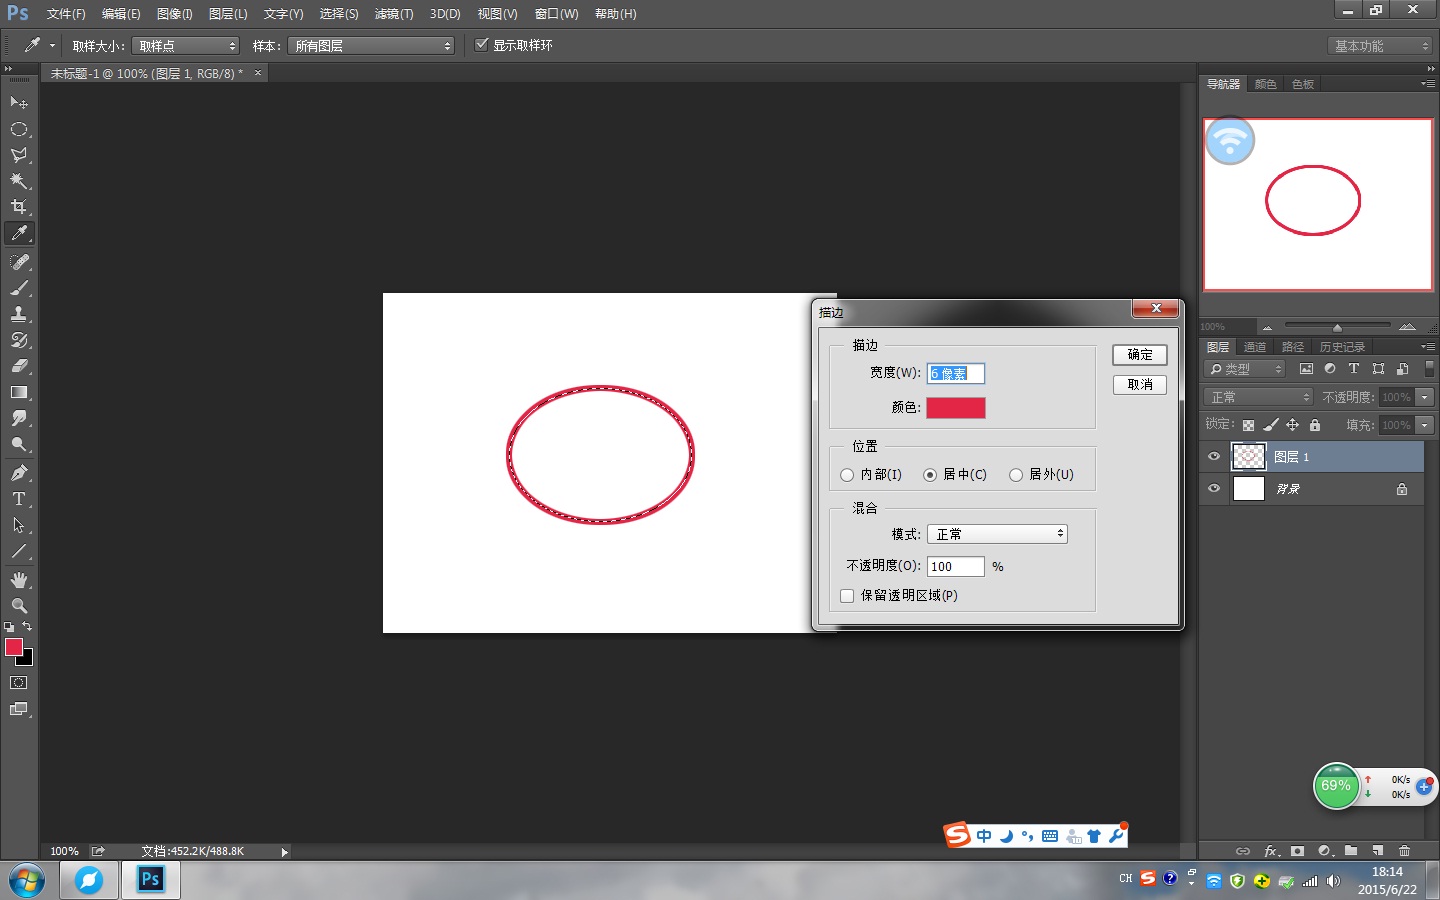The width and height of the screenshot is (1440, 900).
Task: Select the Brush tool
Action: 19,288
